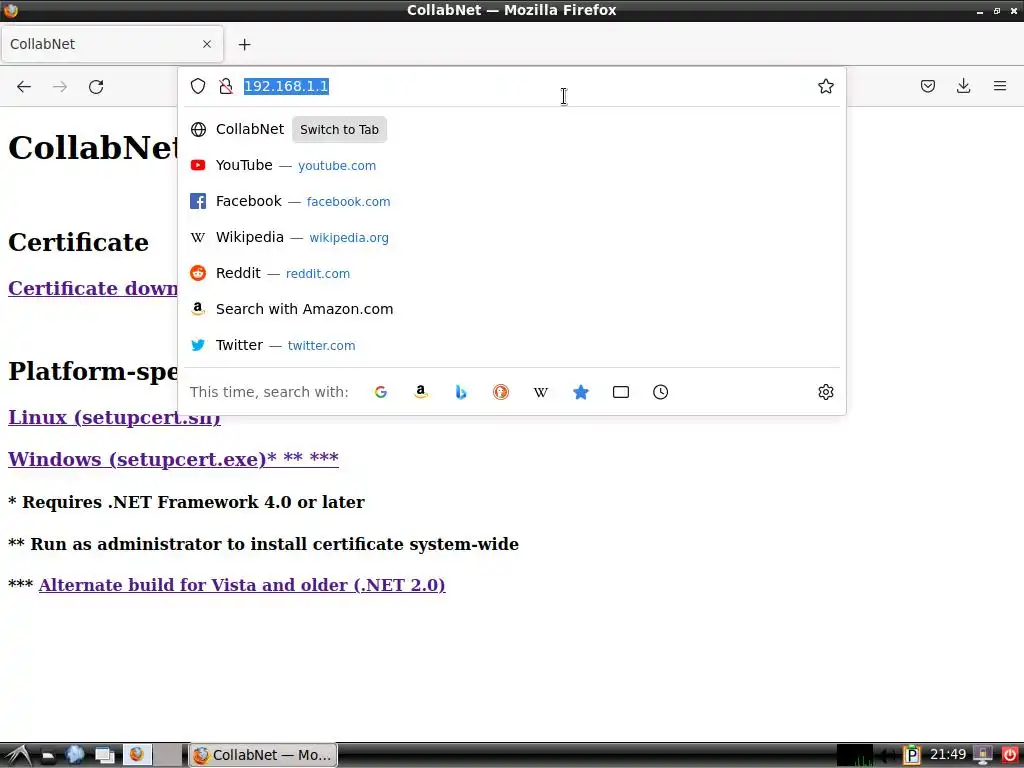Open Alternate build for Vista link
Image resolution: width=1024 pixels, height=768 pixels.
242,584
